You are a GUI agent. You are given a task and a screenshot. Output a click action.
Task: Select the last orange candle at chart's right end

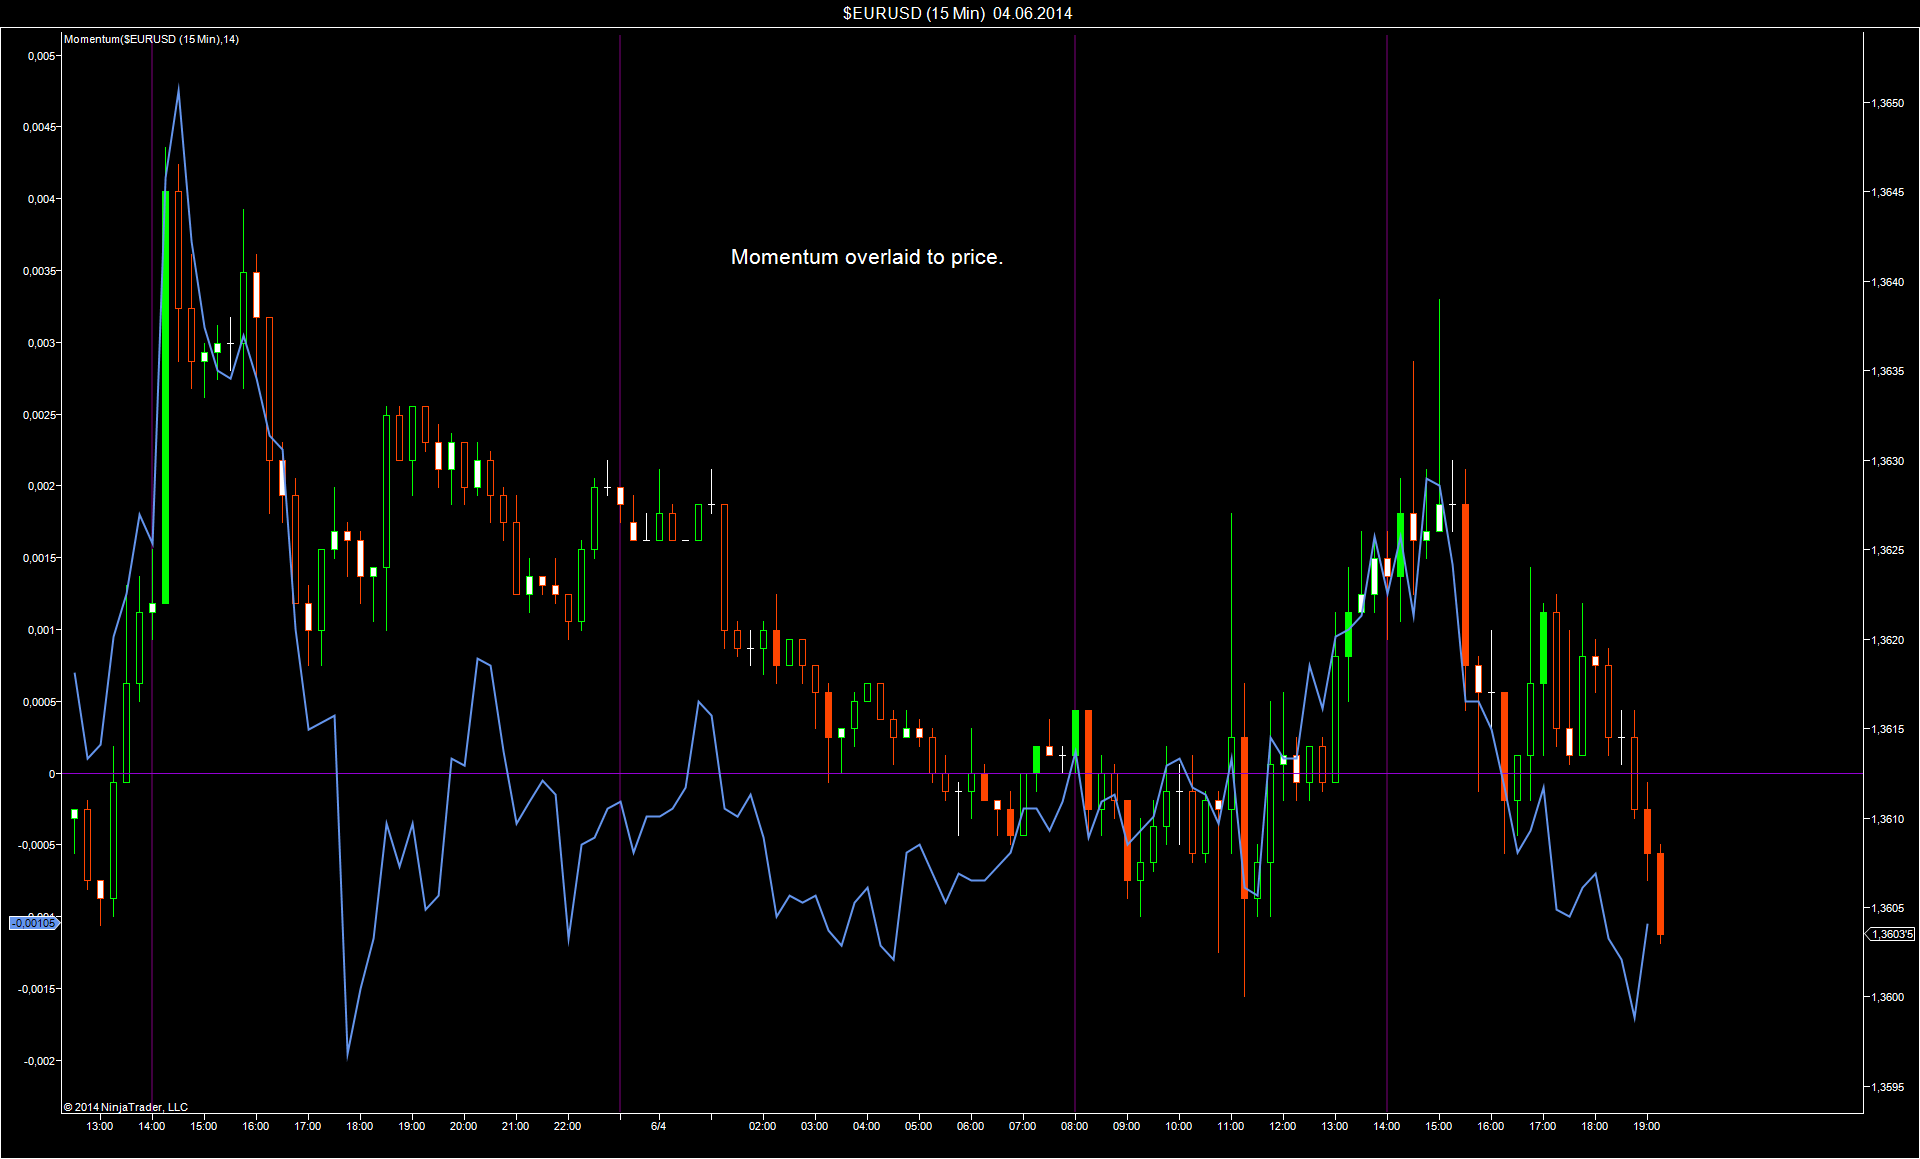[x=1660, y=893]
